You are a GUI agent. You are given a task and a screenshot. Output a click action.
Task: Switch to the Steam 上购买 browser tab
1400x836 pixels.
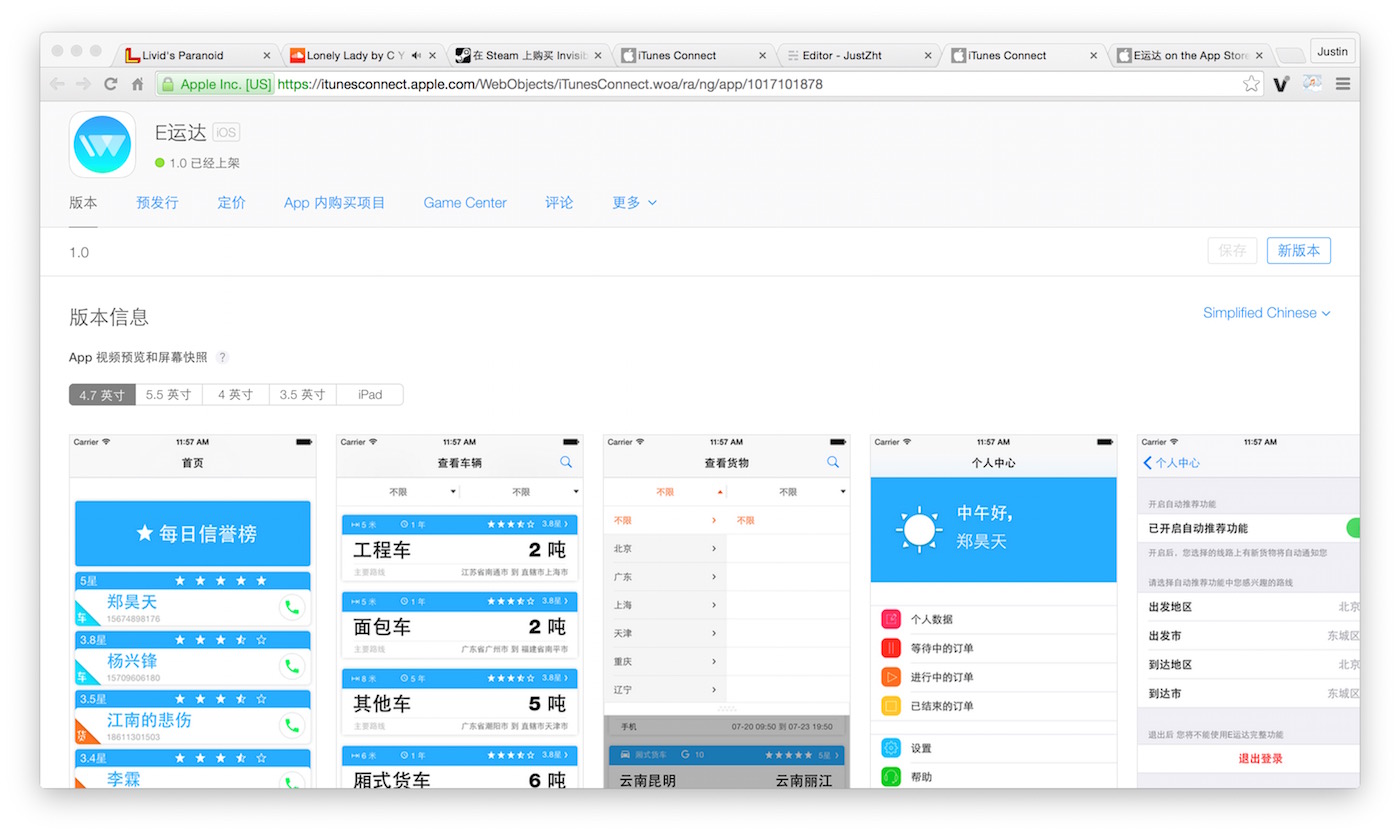[530, 56]
